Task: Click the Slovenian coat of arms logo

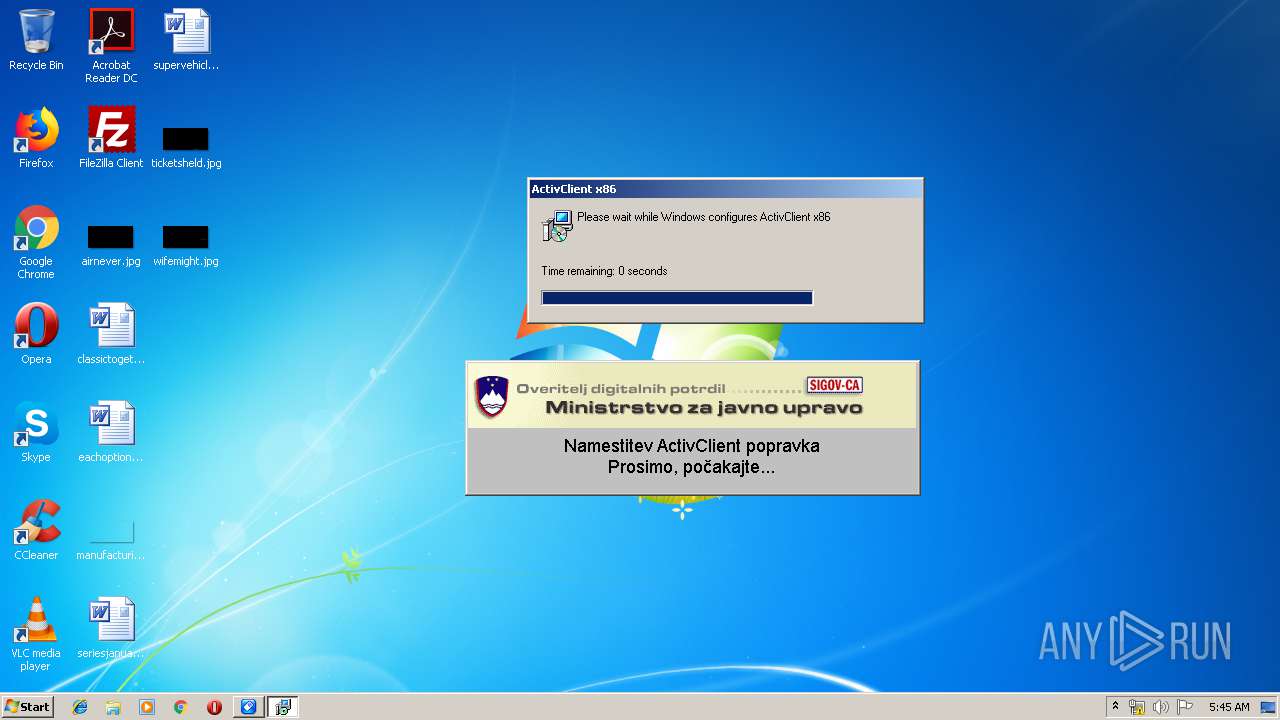Action: pyautogui.click(x=492, y=397)
